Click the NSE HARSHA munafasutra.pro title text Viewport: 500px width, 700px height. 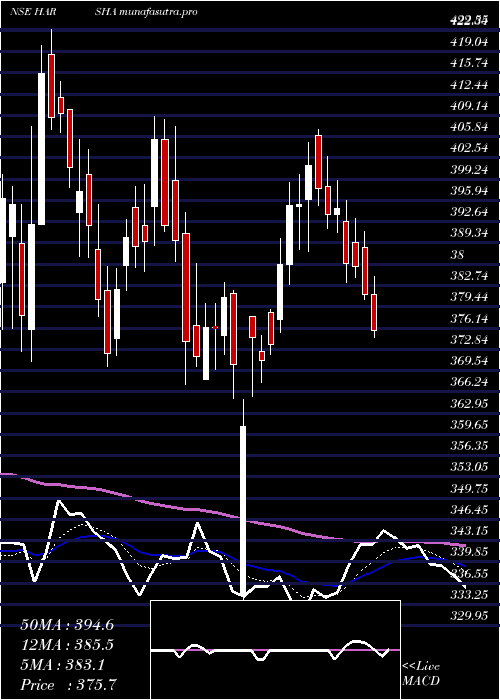coord(103,12)
